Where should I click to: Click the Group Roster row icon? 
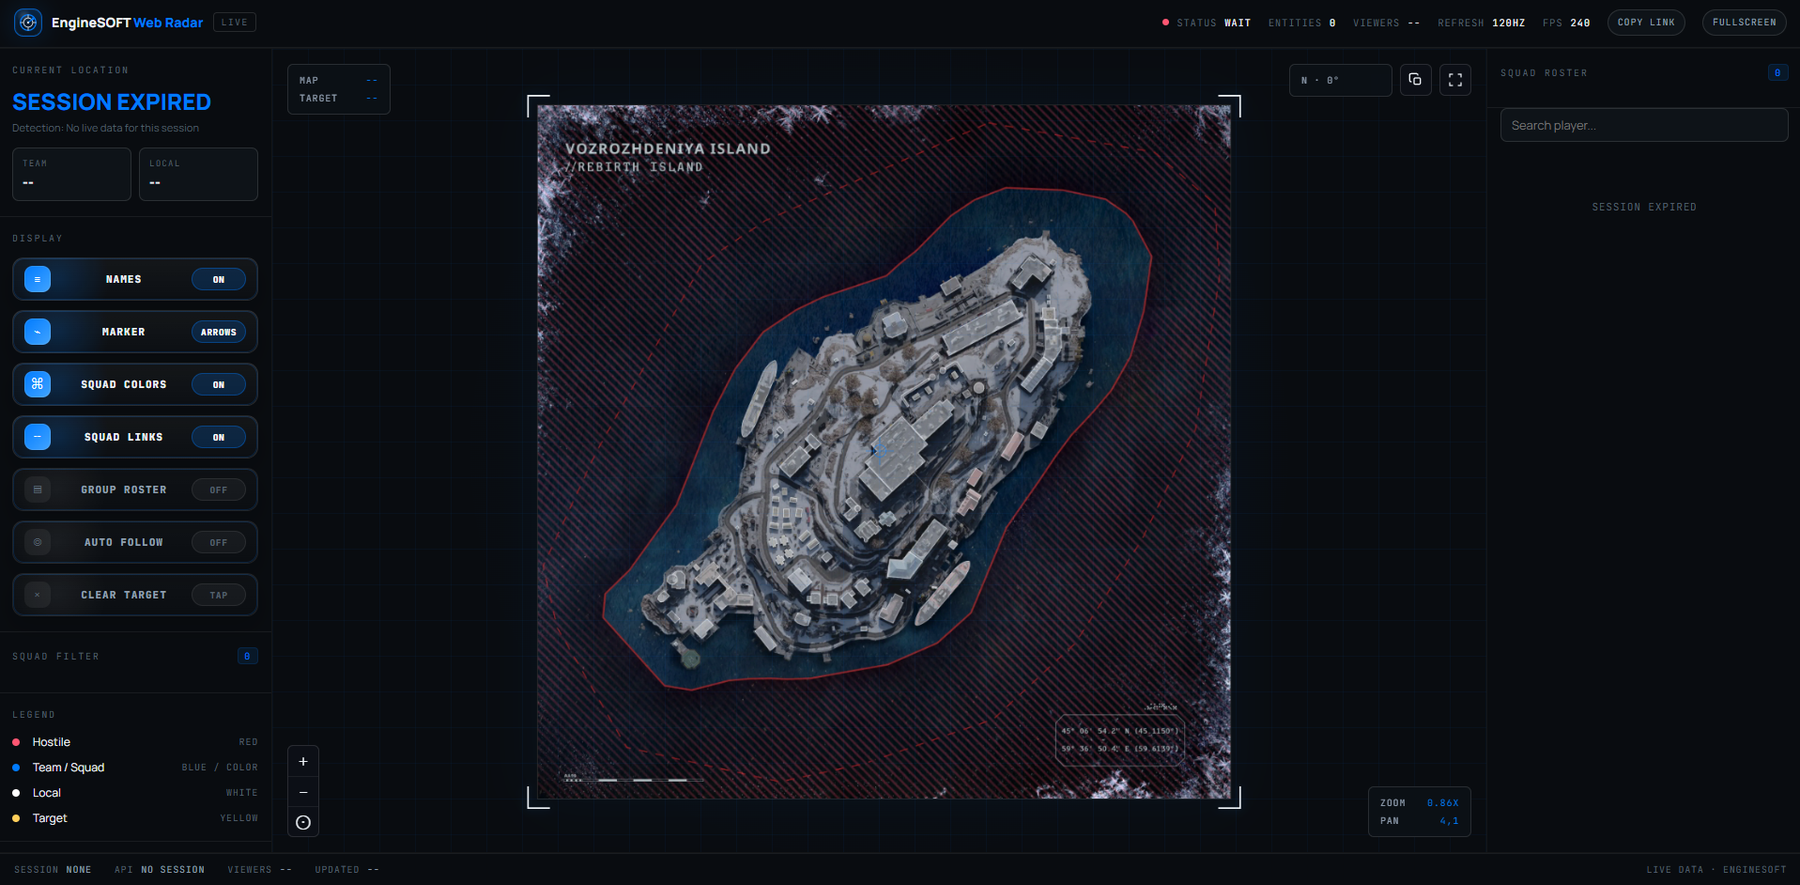(x=37, y=490)
